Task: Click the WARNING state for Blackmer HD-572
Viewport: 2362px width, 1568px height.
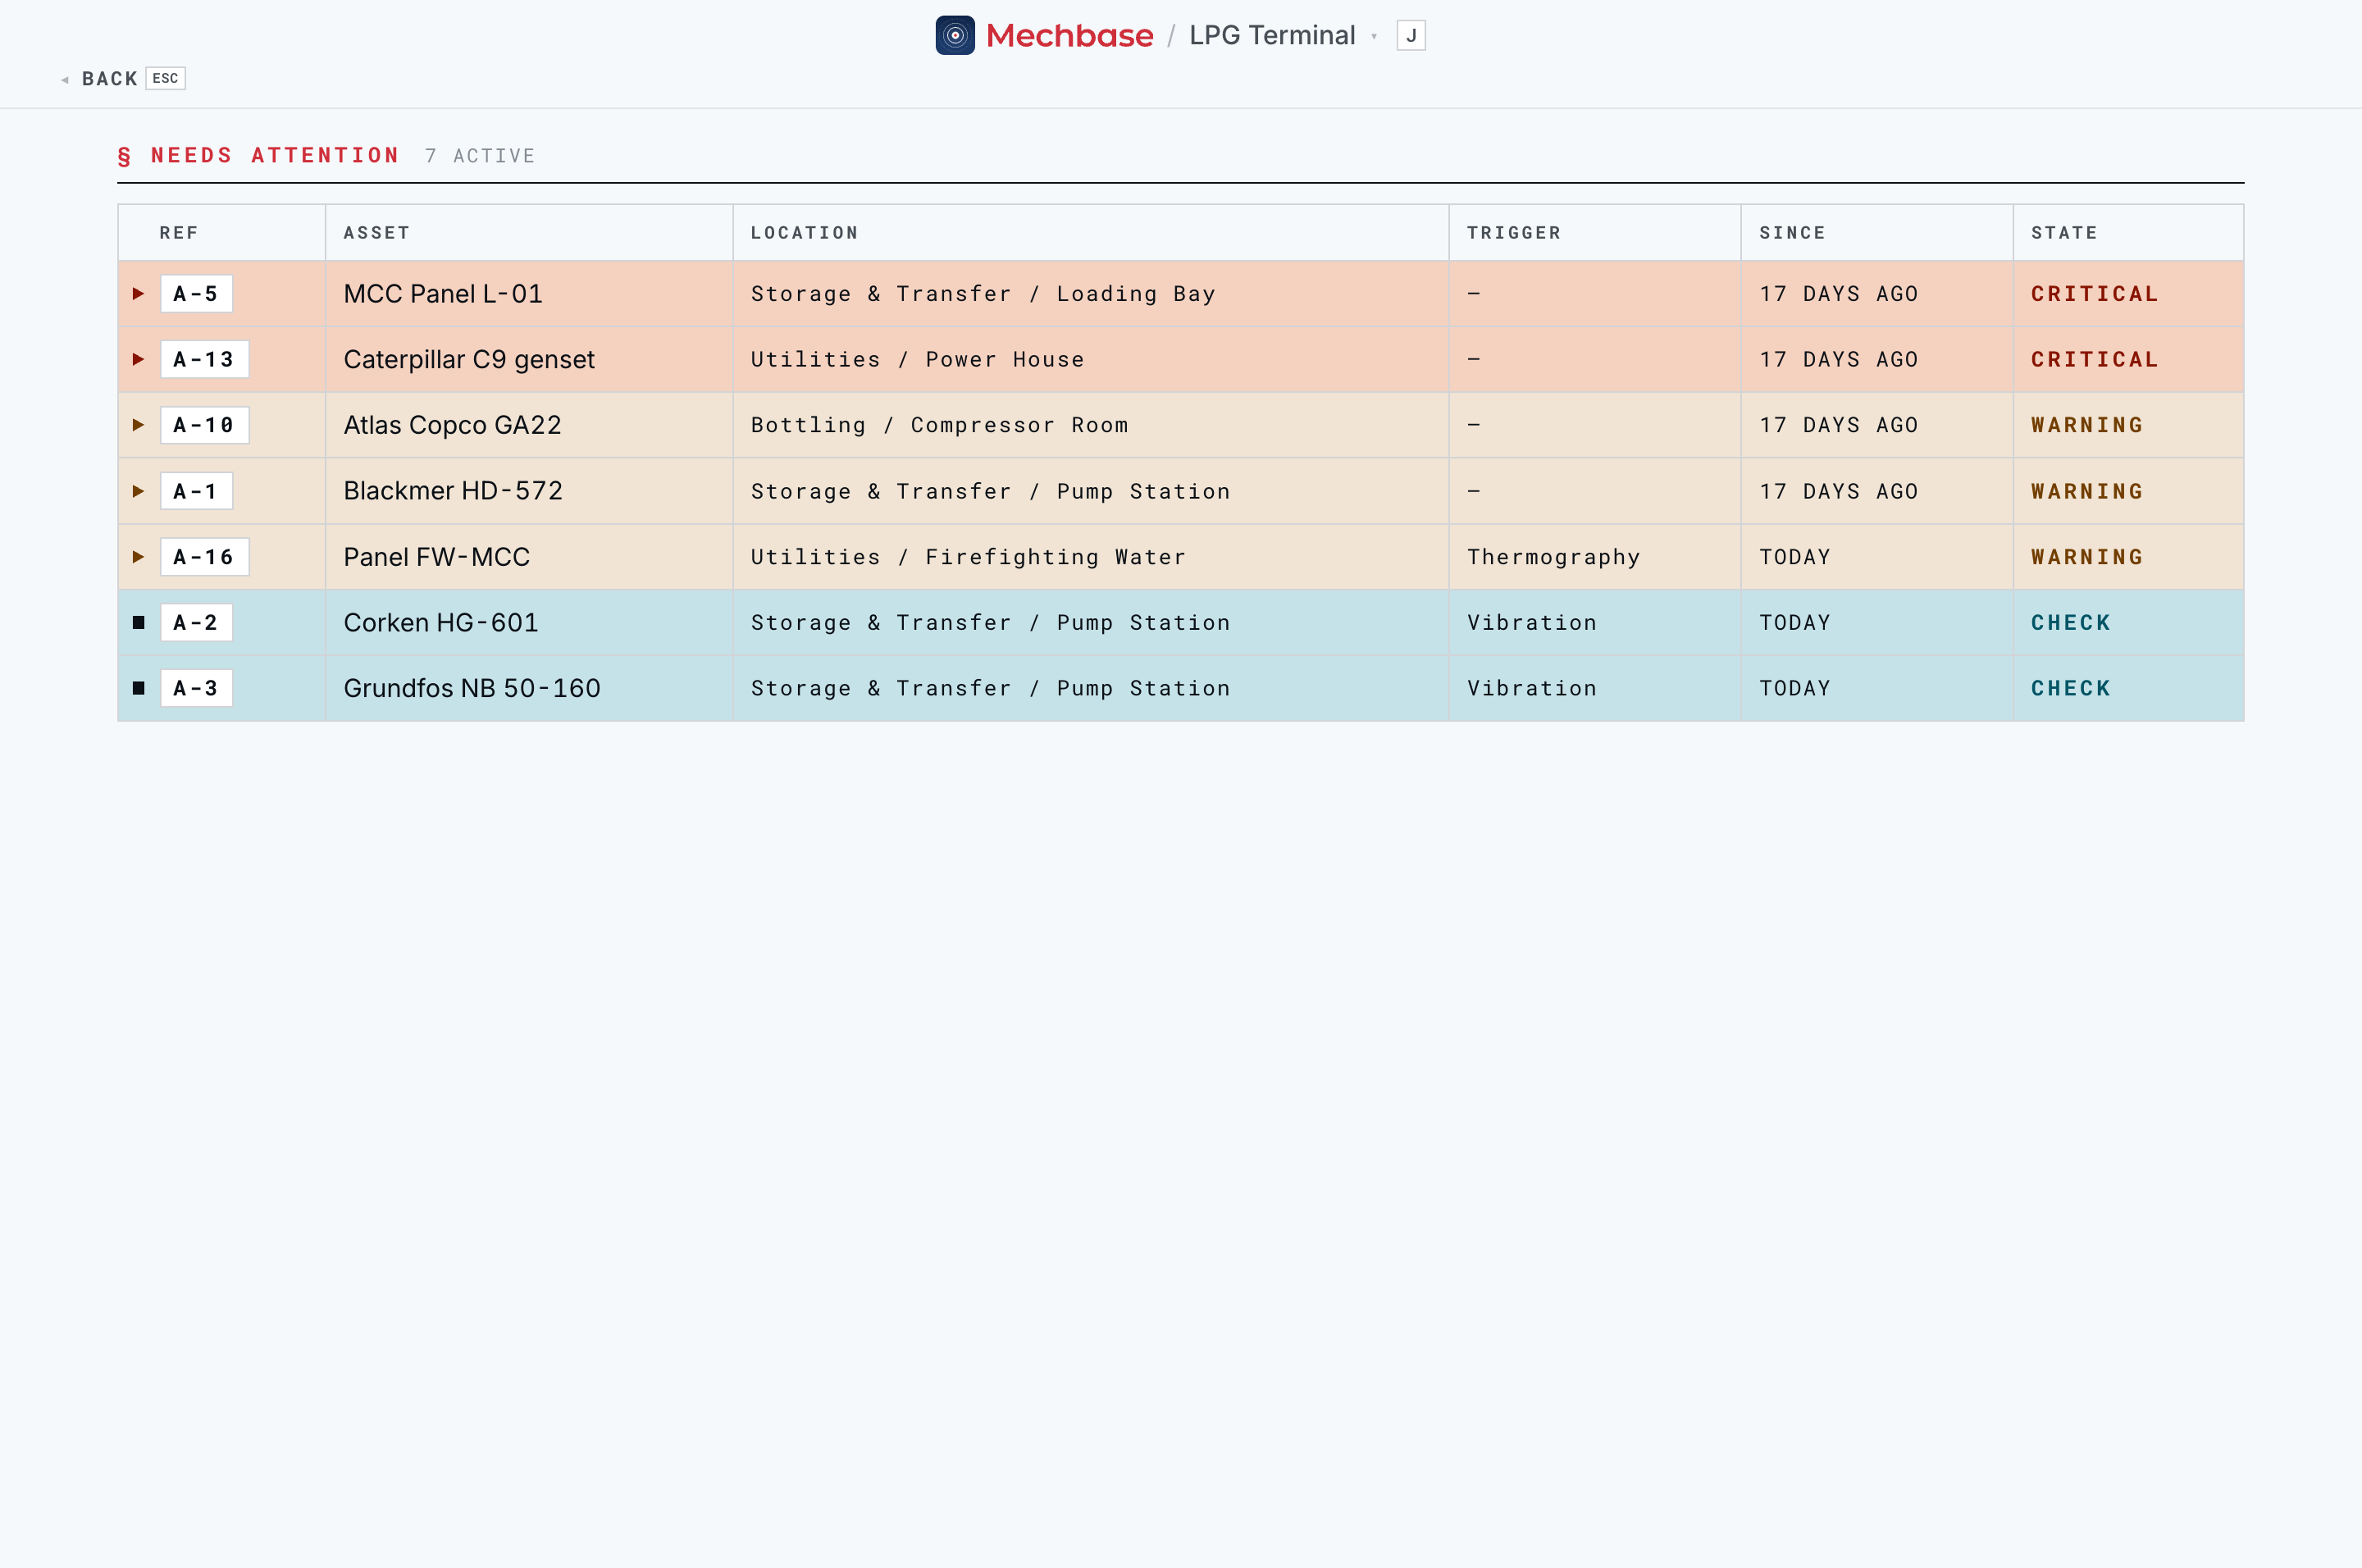Action: point(2087,491)
